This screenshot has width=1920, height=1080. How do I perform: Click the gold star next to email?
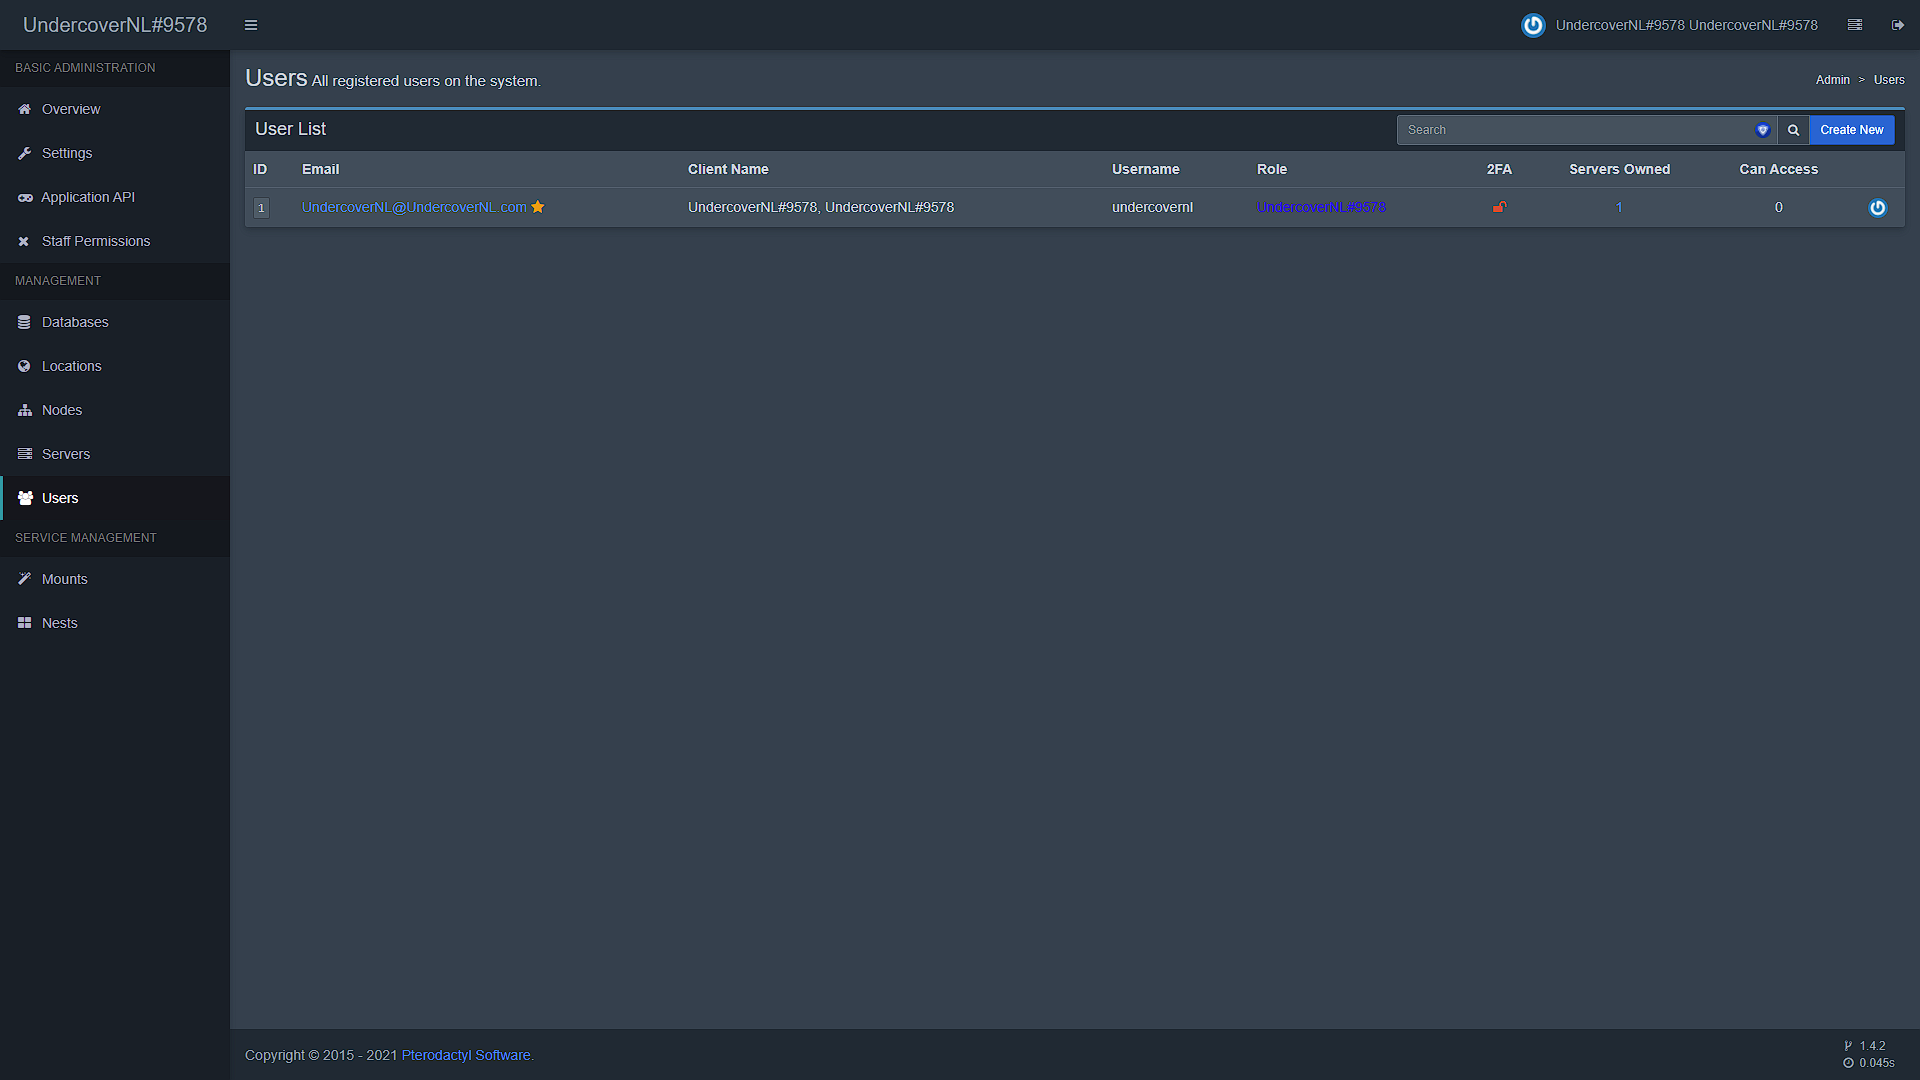[538, 207]
